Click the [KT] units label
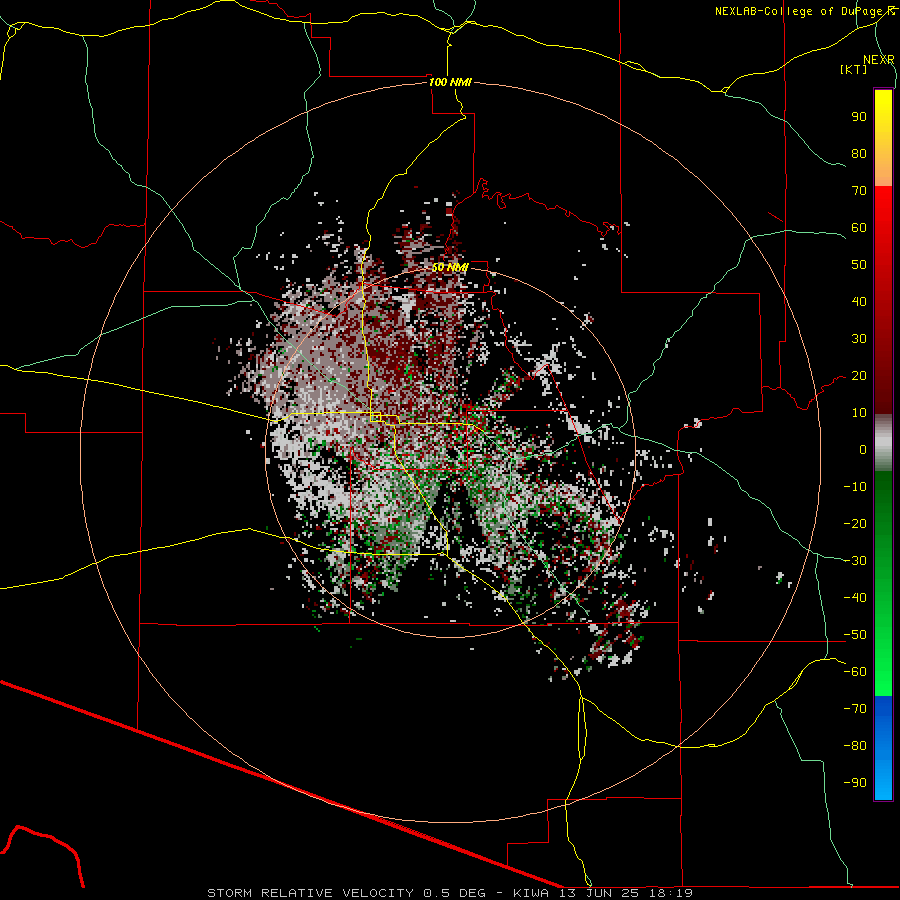The height and width of the screenshot is (900, 900). [853, 69]
